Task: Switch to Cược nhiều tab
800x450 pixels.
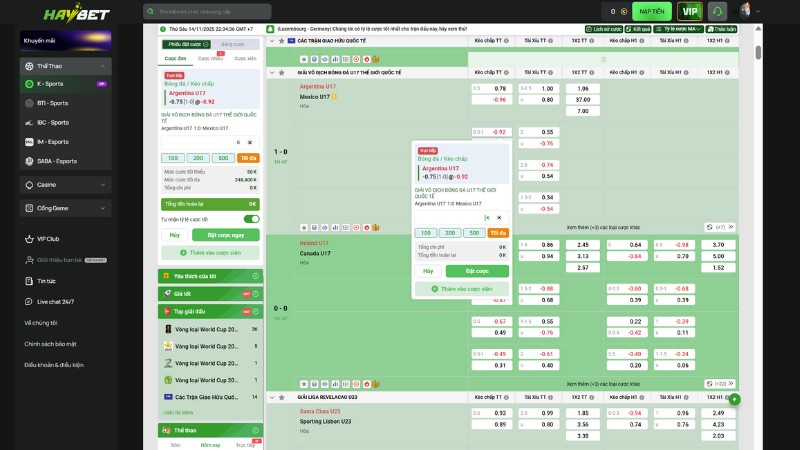Action: [210, 59]
